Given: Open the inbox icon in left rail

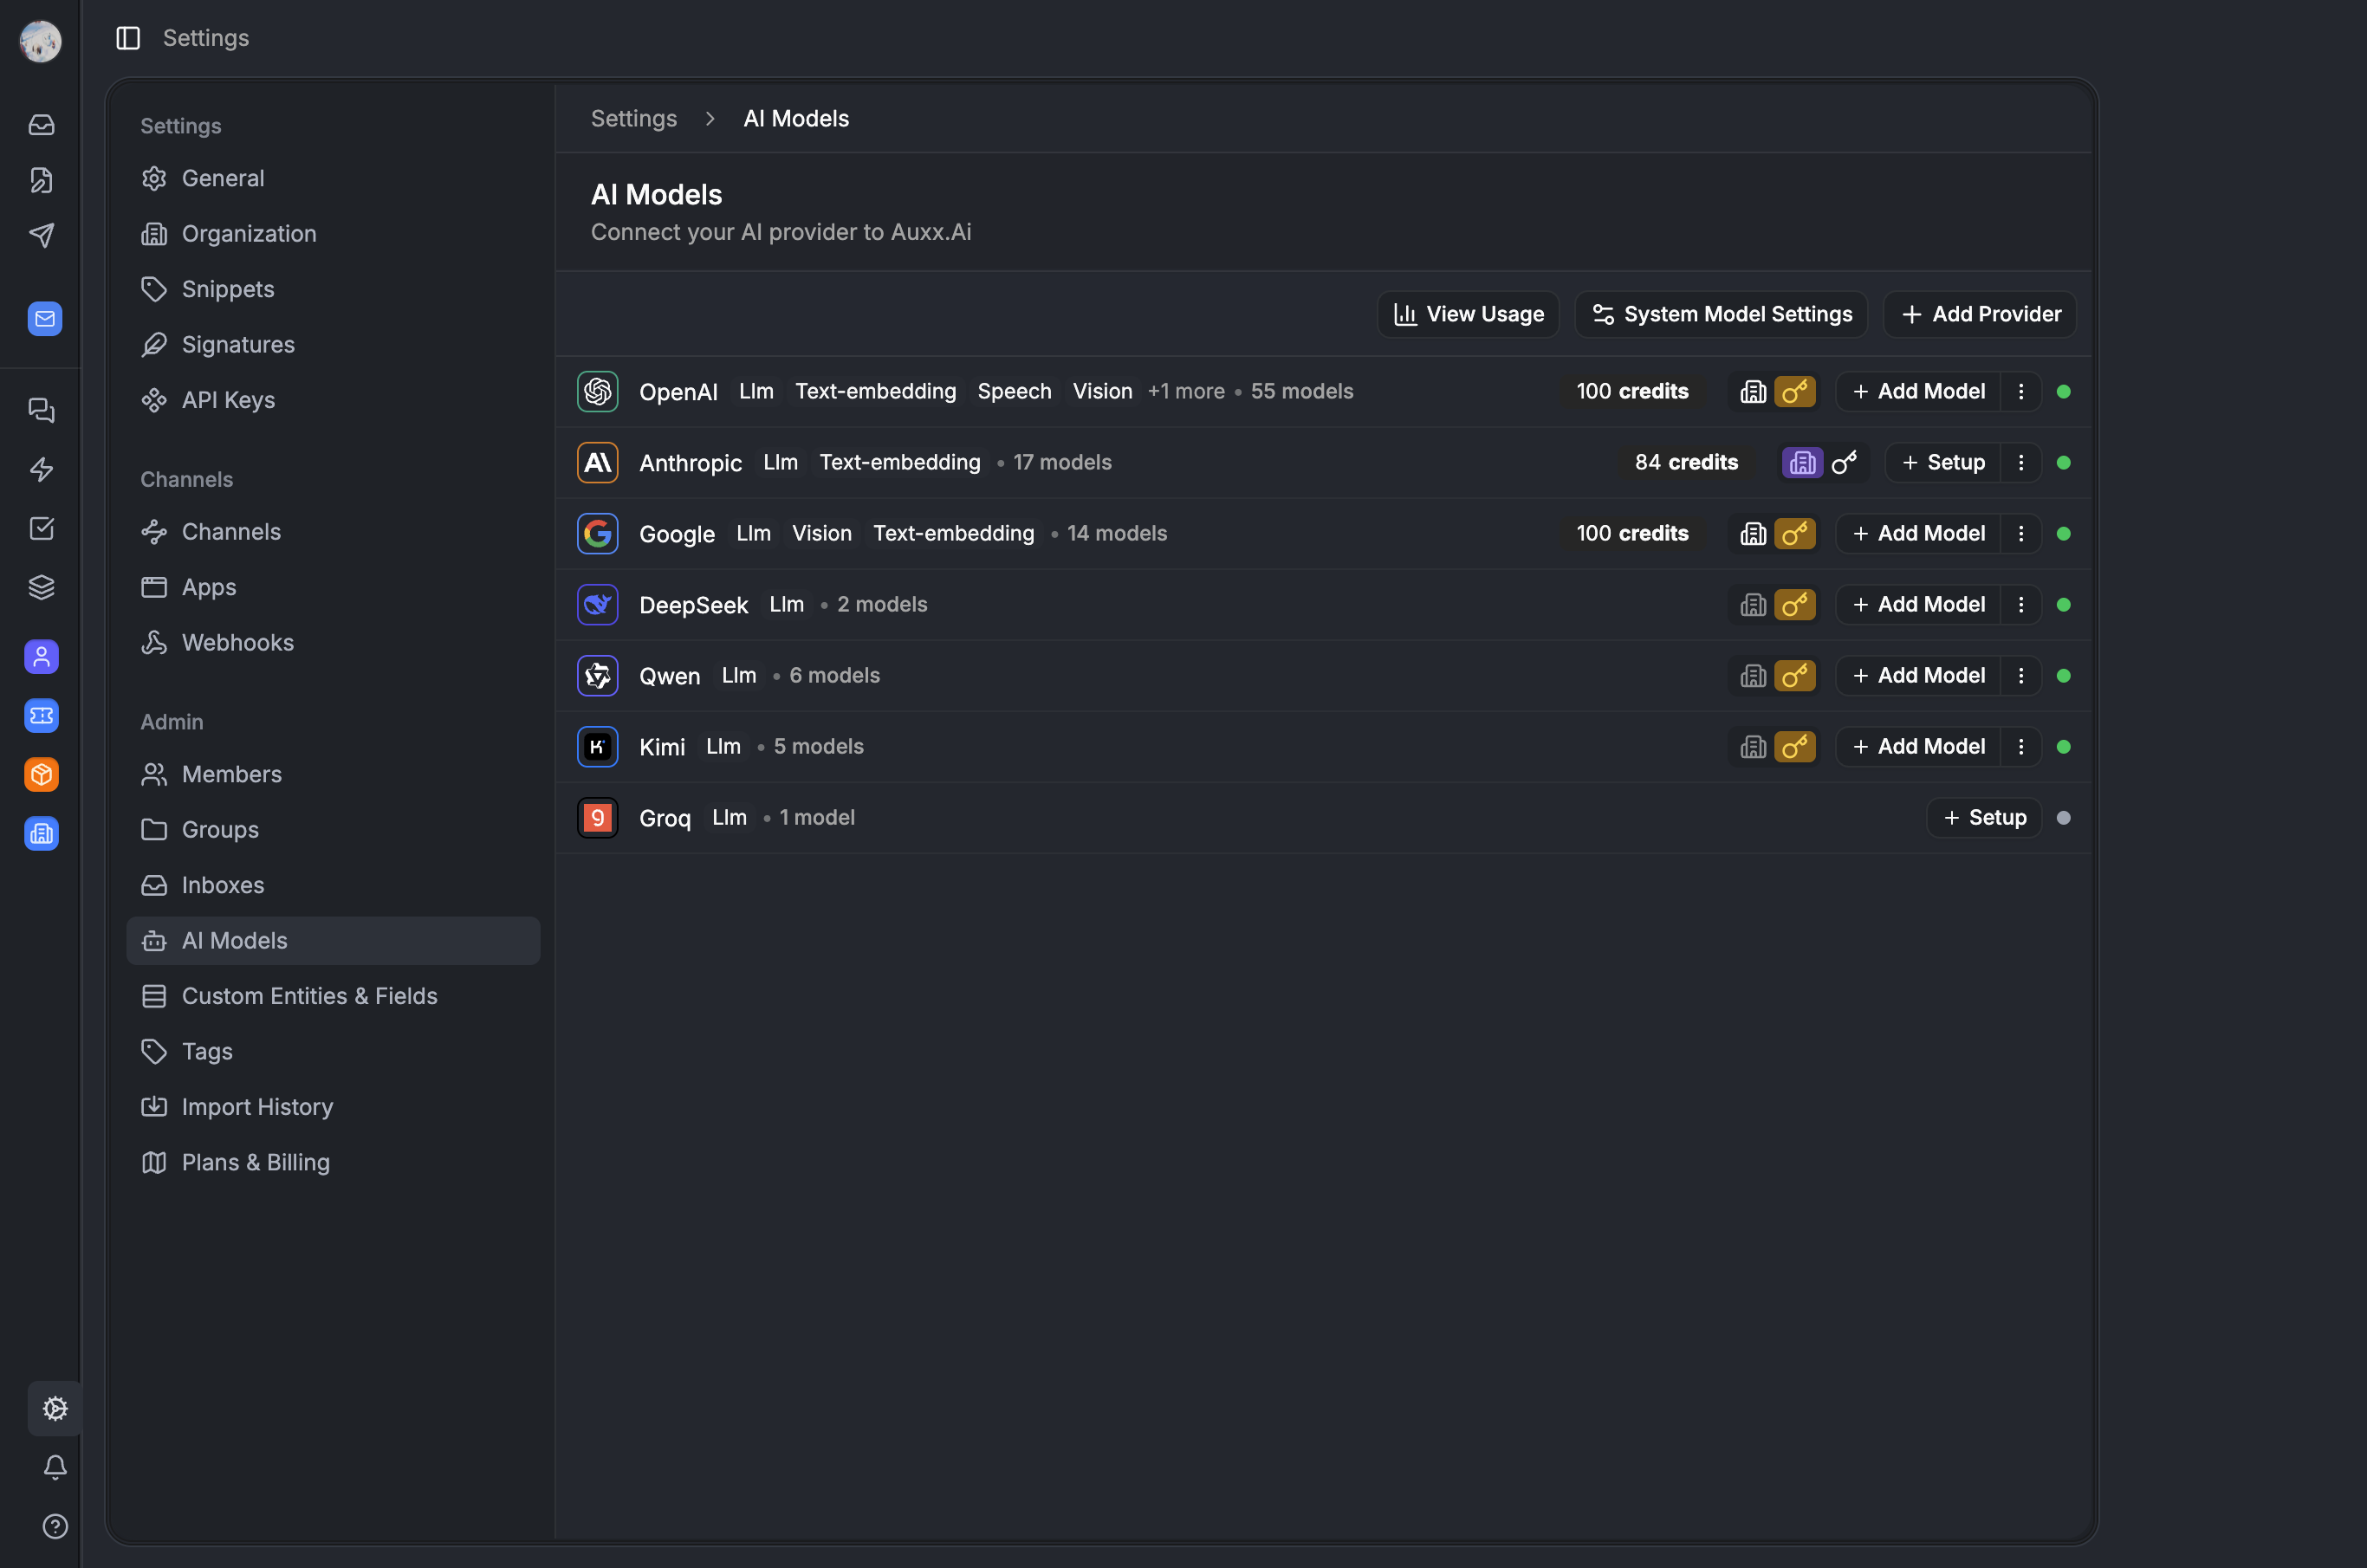Looking at the screenshot, I should [x=41, y=125].
